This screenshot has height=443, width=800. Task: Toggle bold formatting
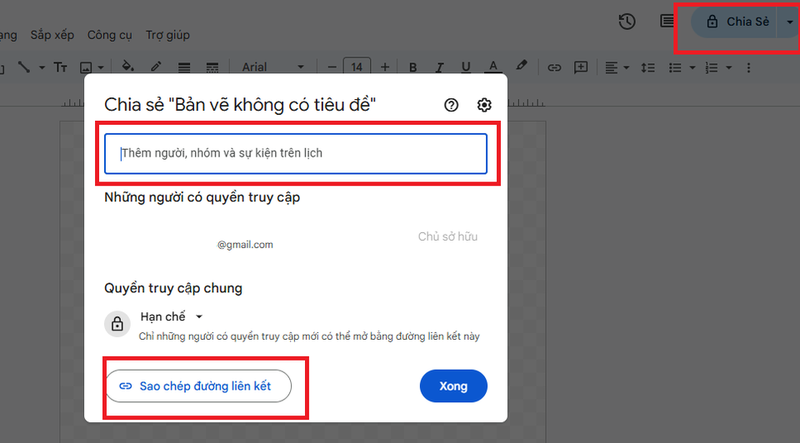pos(413,67)
